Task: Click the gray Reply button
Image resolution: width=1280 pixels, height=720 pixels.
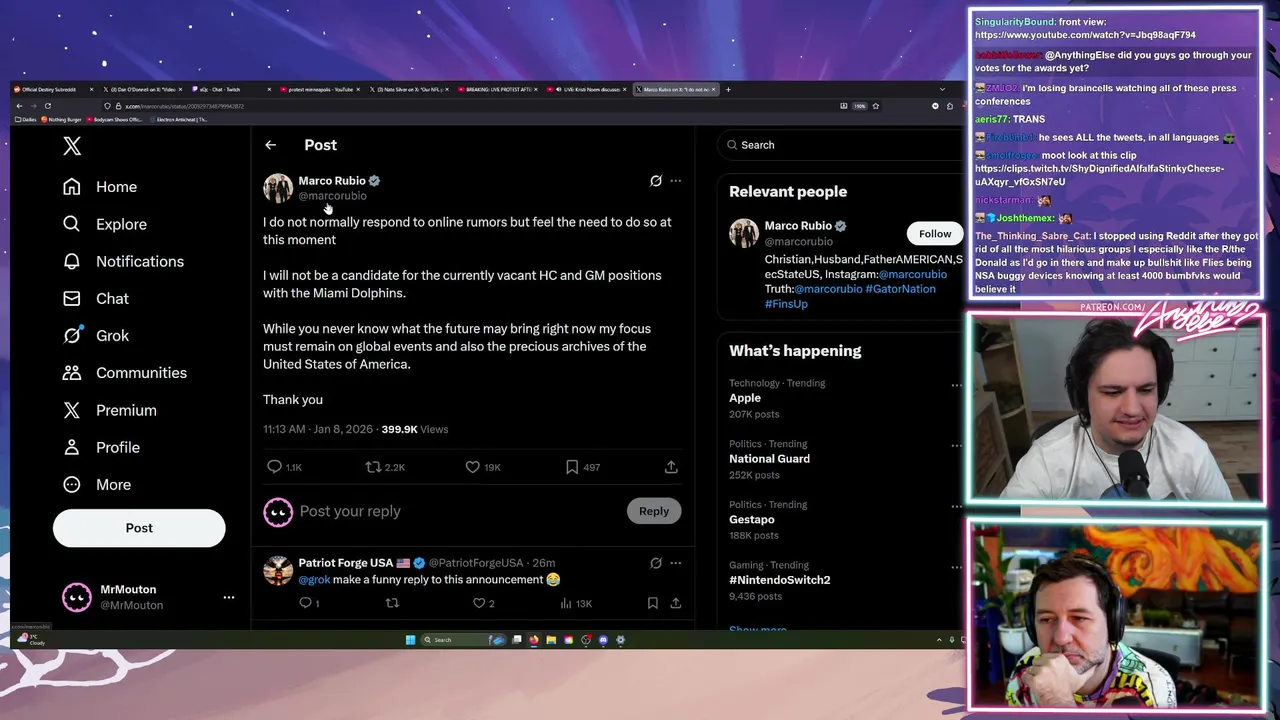Action: pos(654,511)
